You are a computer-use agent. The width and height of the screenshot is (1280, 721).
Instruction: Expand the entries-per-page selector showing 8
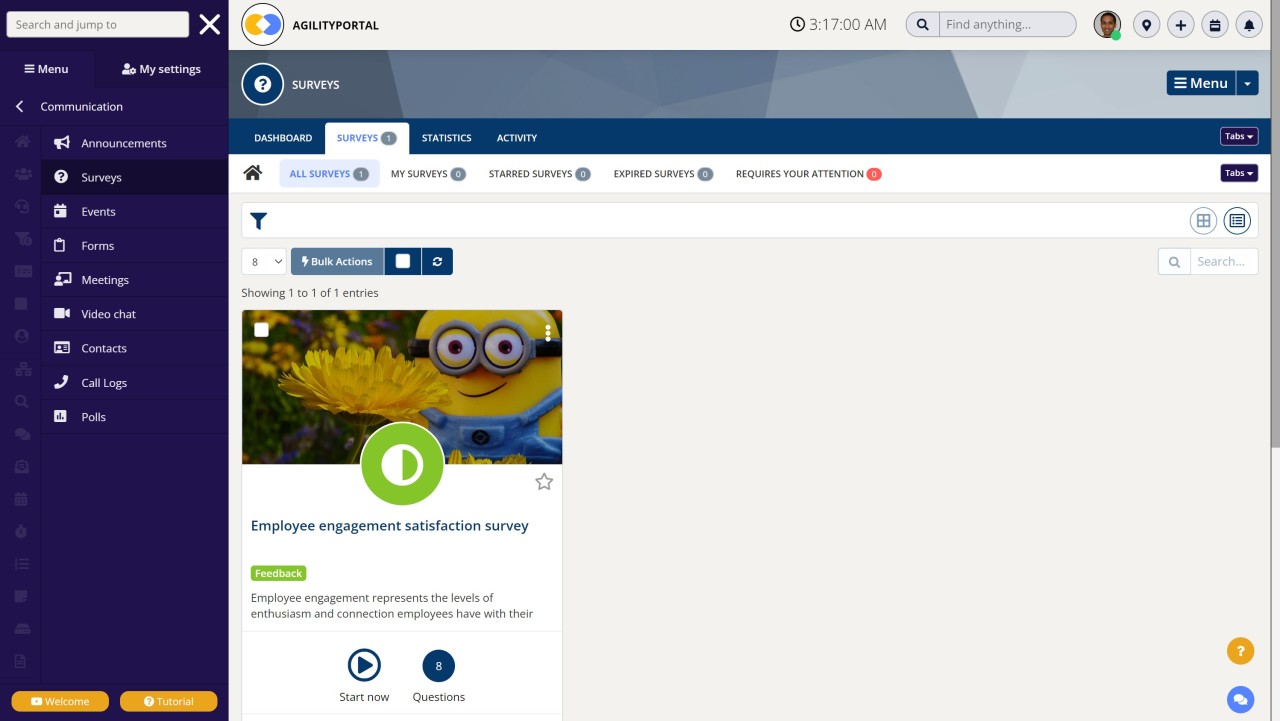[263, 261]
